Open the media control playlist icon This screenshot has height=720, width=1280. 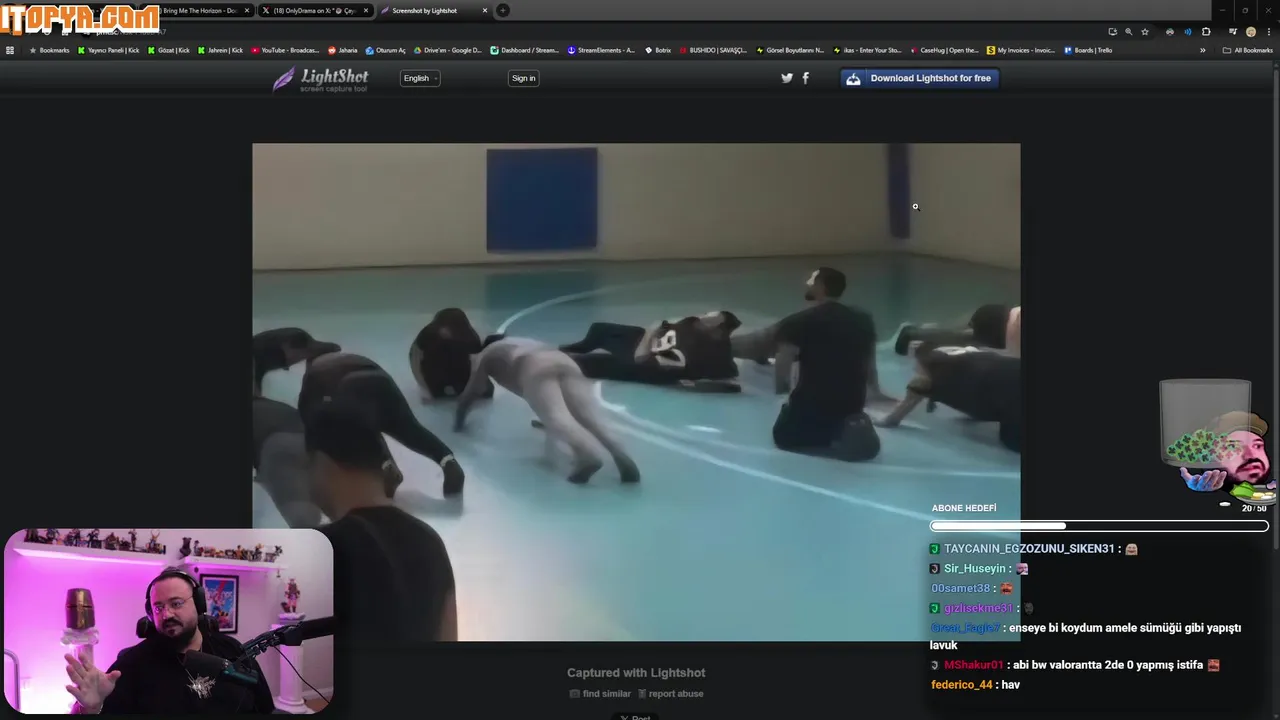[x=1232, y=32]
